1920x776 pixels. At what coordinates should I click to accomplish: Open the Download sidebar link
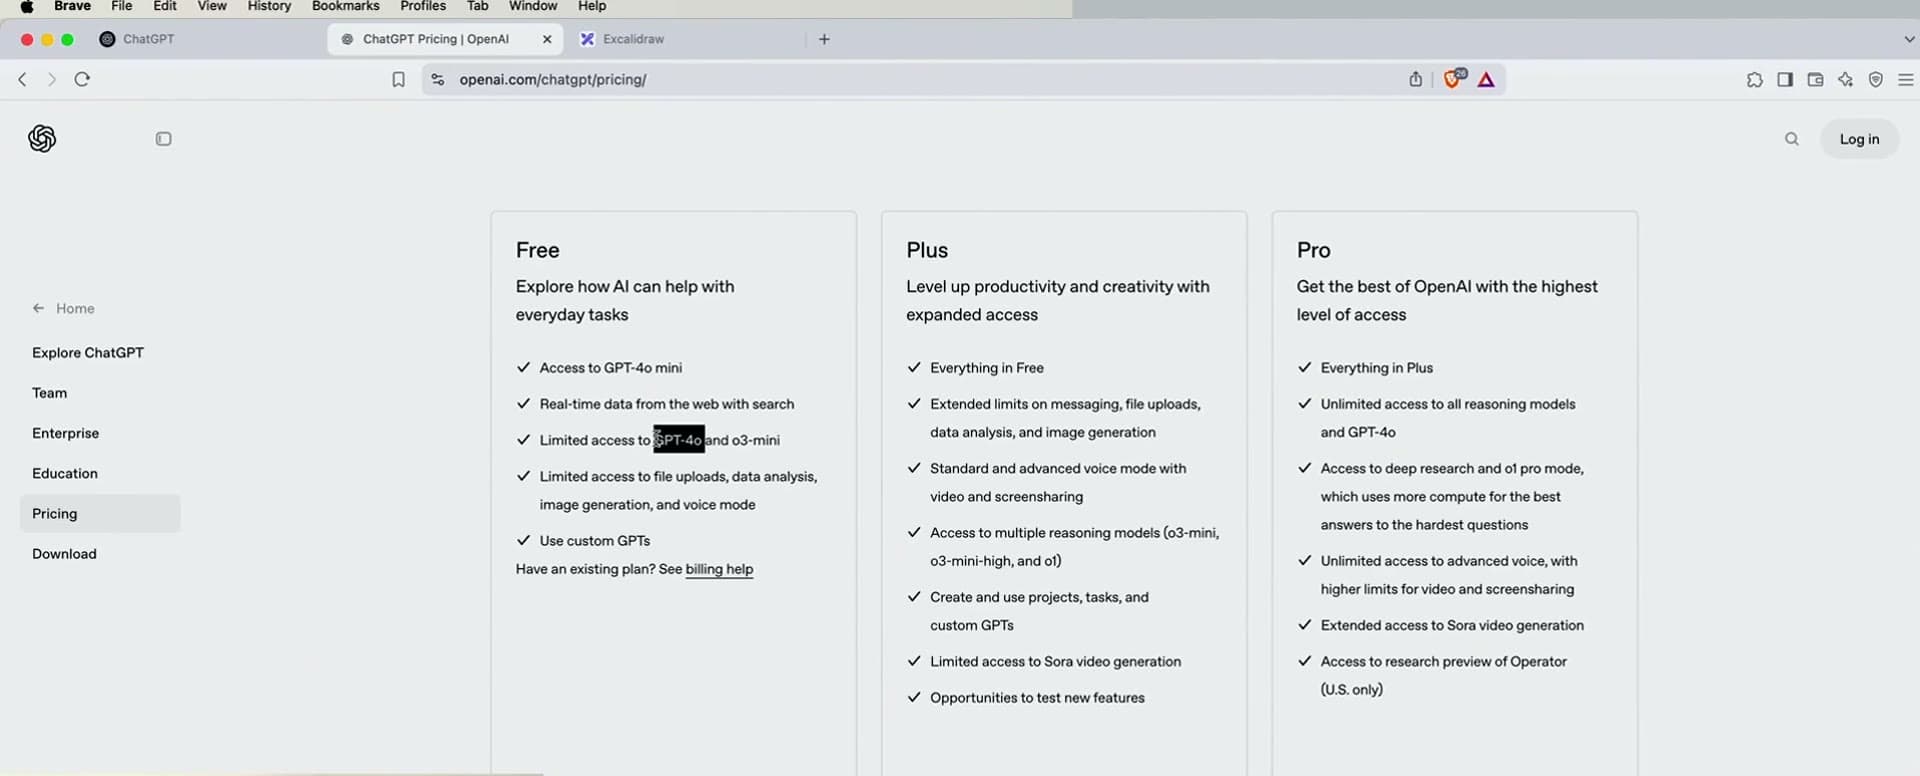point(64,554)
